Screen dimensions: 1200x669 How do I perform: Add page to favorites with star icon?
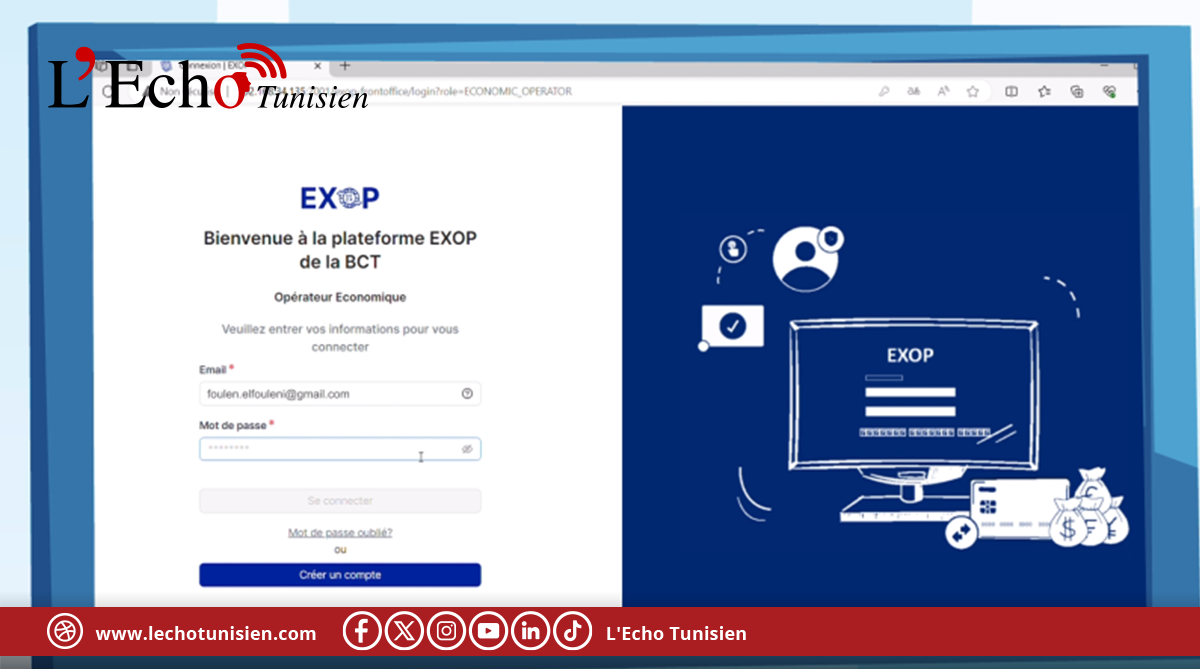(972, 91)
